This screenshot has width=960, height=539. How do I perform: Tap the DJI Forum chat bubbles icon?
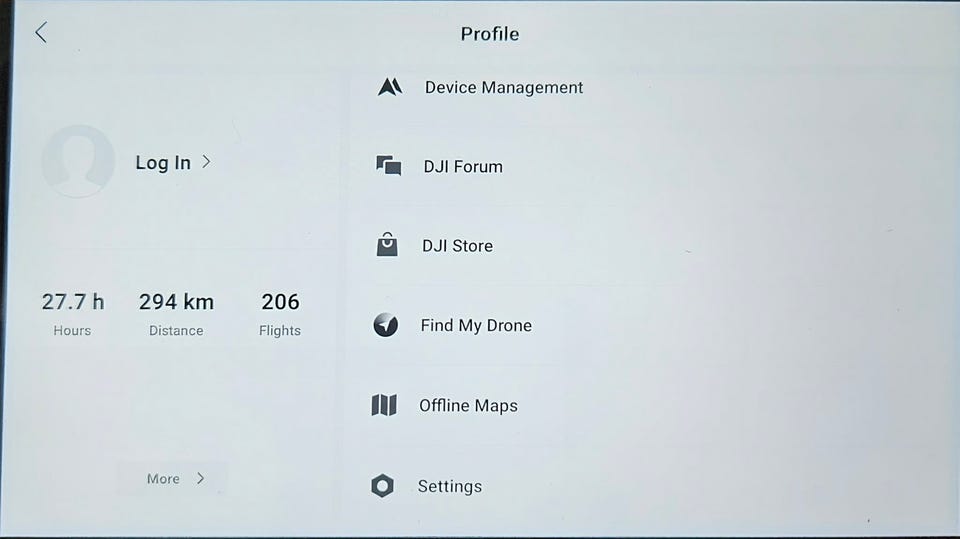(x=389, y=165)
